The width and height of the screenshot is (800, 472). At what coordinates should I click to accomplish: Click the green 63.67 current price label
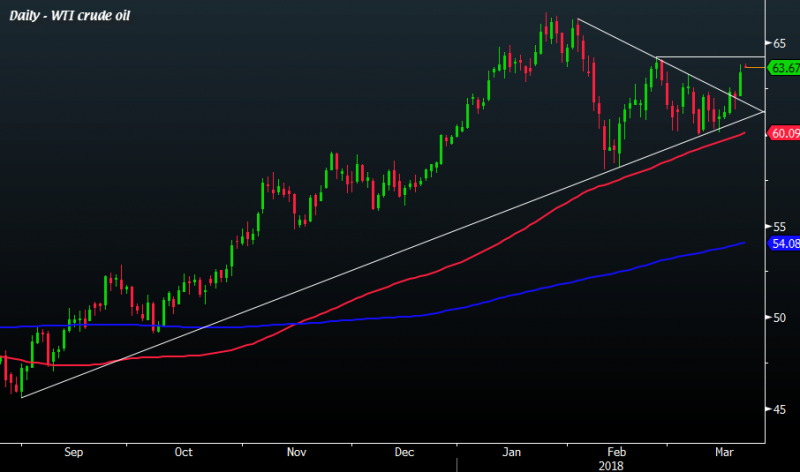(x=783, y=68)
